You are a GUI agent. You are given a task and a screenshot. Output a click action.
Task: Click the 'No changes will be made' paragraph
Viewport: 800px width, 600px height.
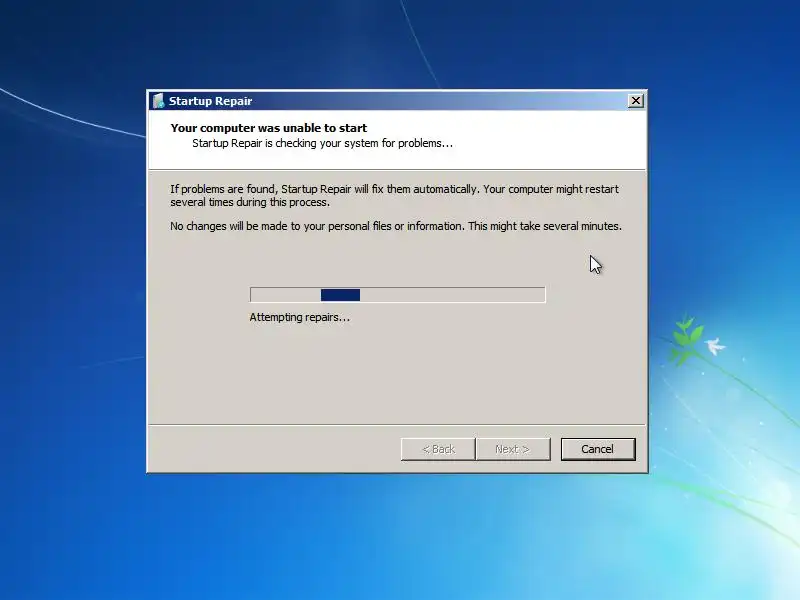(x=396, y=226)
